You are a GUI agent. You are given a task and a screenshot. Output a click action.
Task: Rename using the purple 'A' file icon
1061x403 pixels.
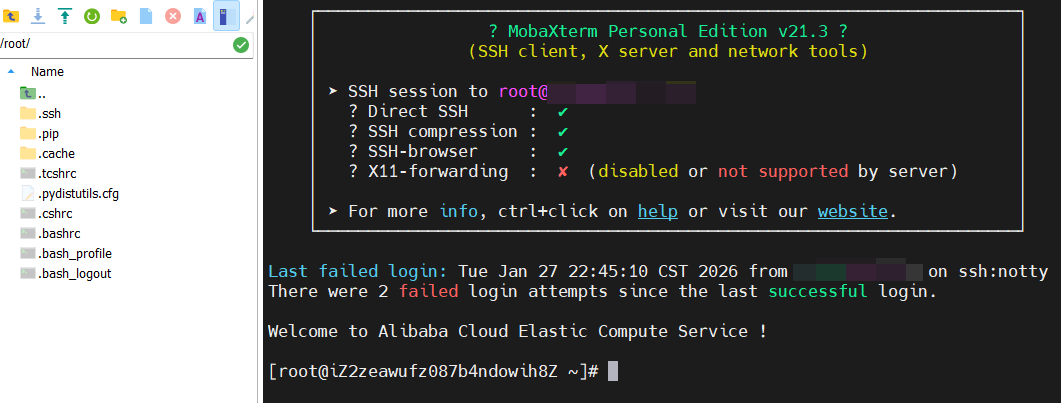coord(200,16)
